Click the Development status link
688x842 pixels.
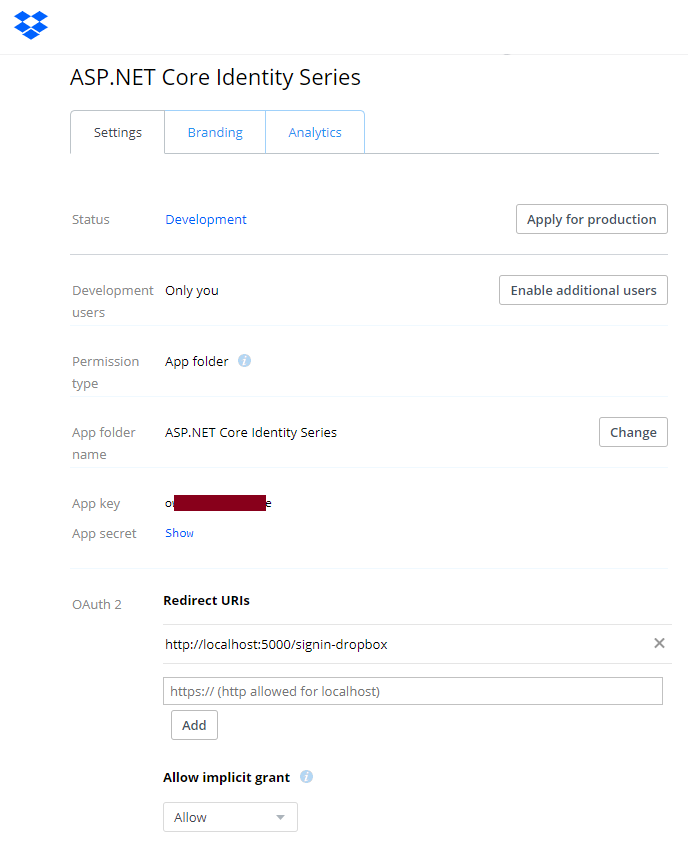pos(206,219)
